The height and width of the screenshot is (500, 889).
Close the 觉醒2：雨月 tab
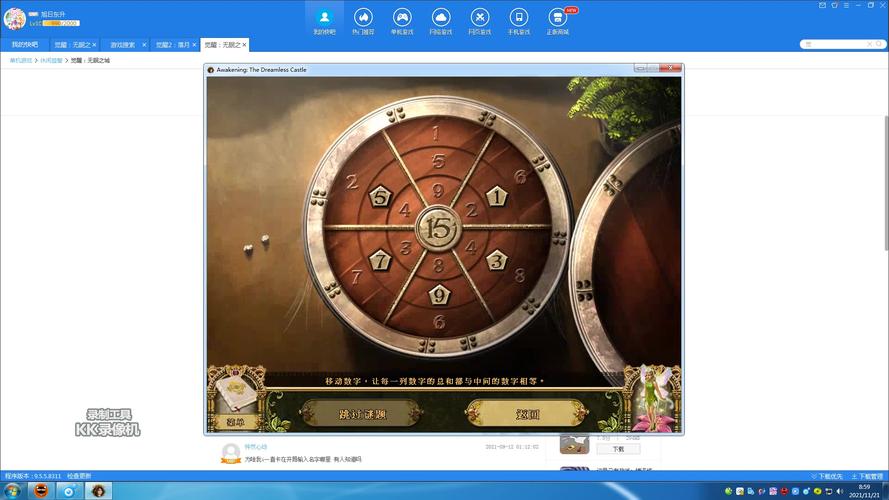pyautogui.click(x=194, y=45)
